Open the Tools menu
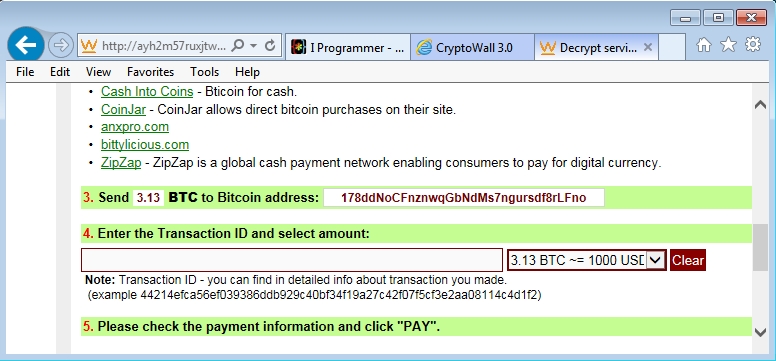Screen dimensions: 776x361 tap(204, 72)
